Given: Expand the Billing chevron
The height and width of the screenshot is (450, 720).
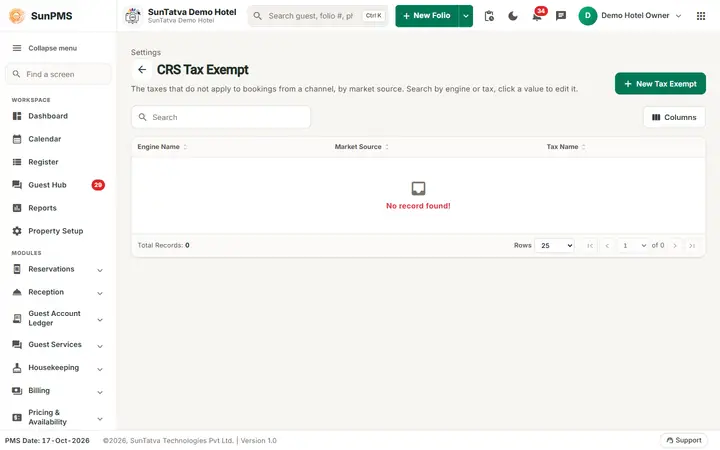Looking at the screenshot, I should click(x=100, y=392).
